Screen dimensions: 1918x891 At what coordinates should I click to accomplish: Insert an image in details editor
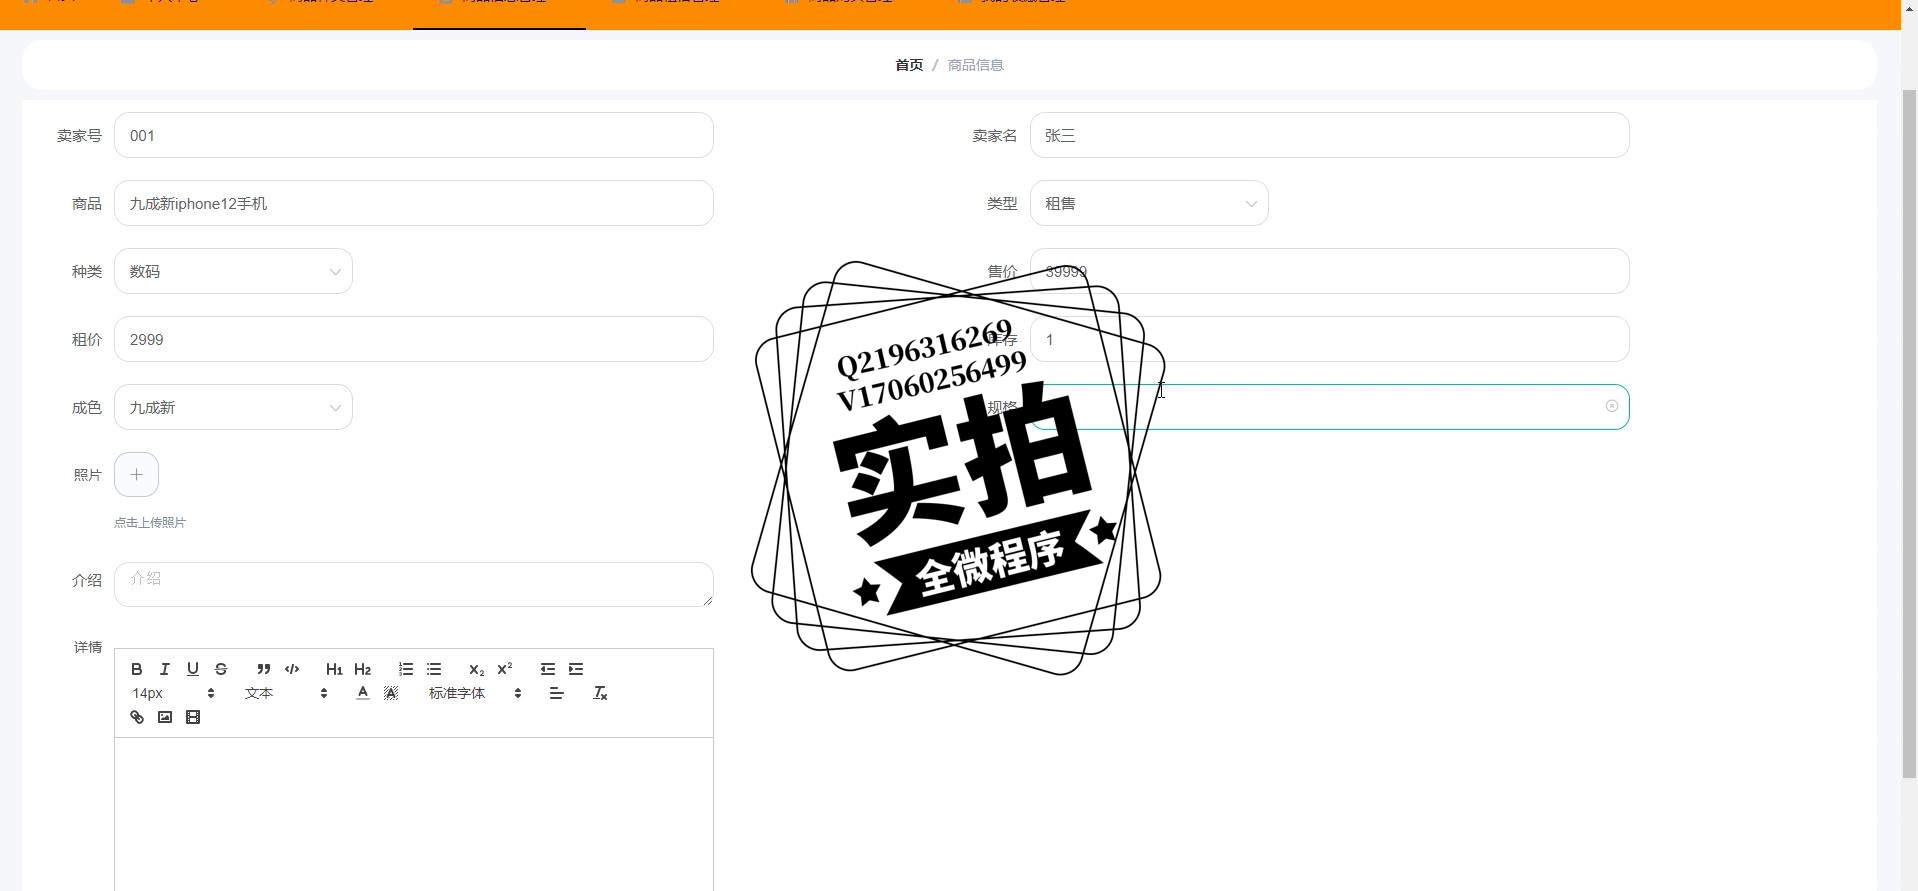click(x=165, y=717)
